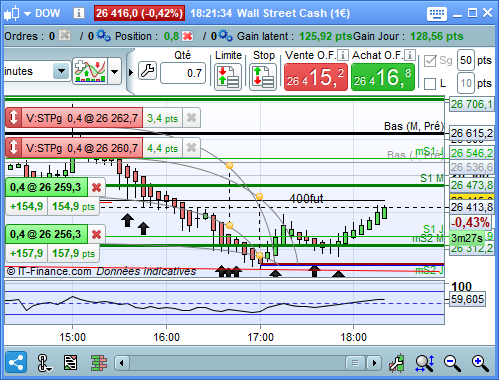This screenshot has width=499, height=380.
Task: Open the indicators chart icon
Action: pyautogui.click(x=90, y=71)
